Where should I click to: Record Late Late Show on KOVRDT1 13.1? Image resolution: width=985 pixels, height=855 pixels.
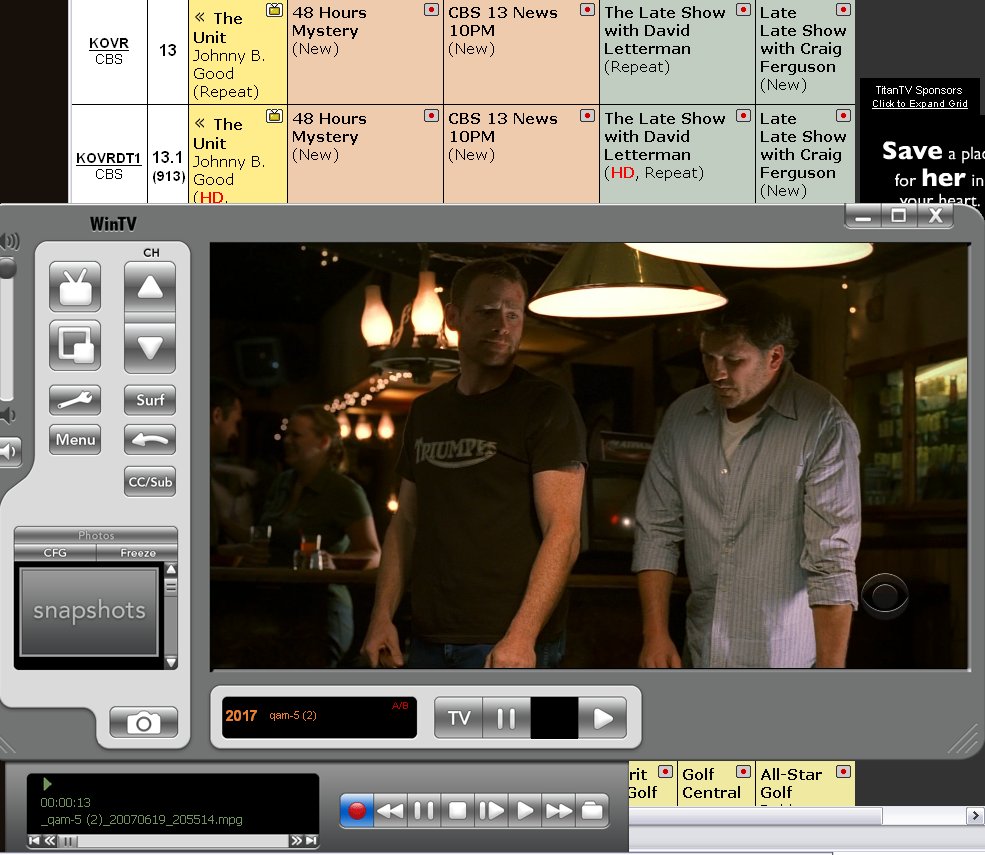[x=844, y=116]
